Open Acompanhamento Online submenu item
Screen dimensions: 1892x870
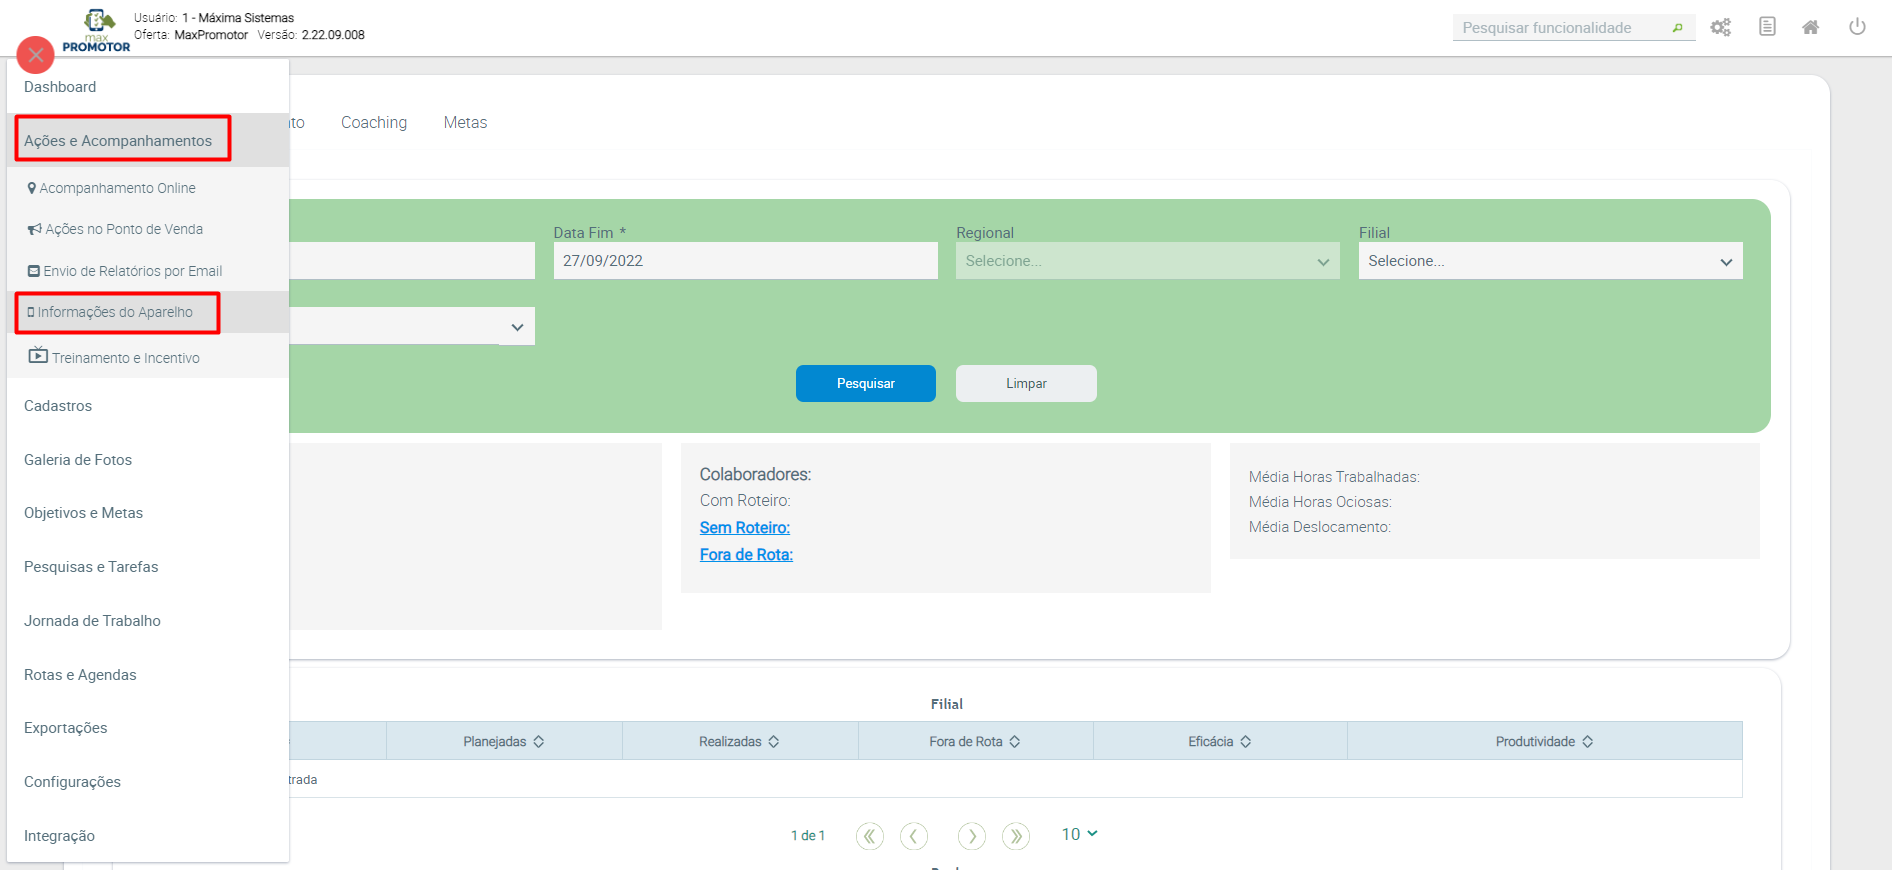[x=148, y=188]
